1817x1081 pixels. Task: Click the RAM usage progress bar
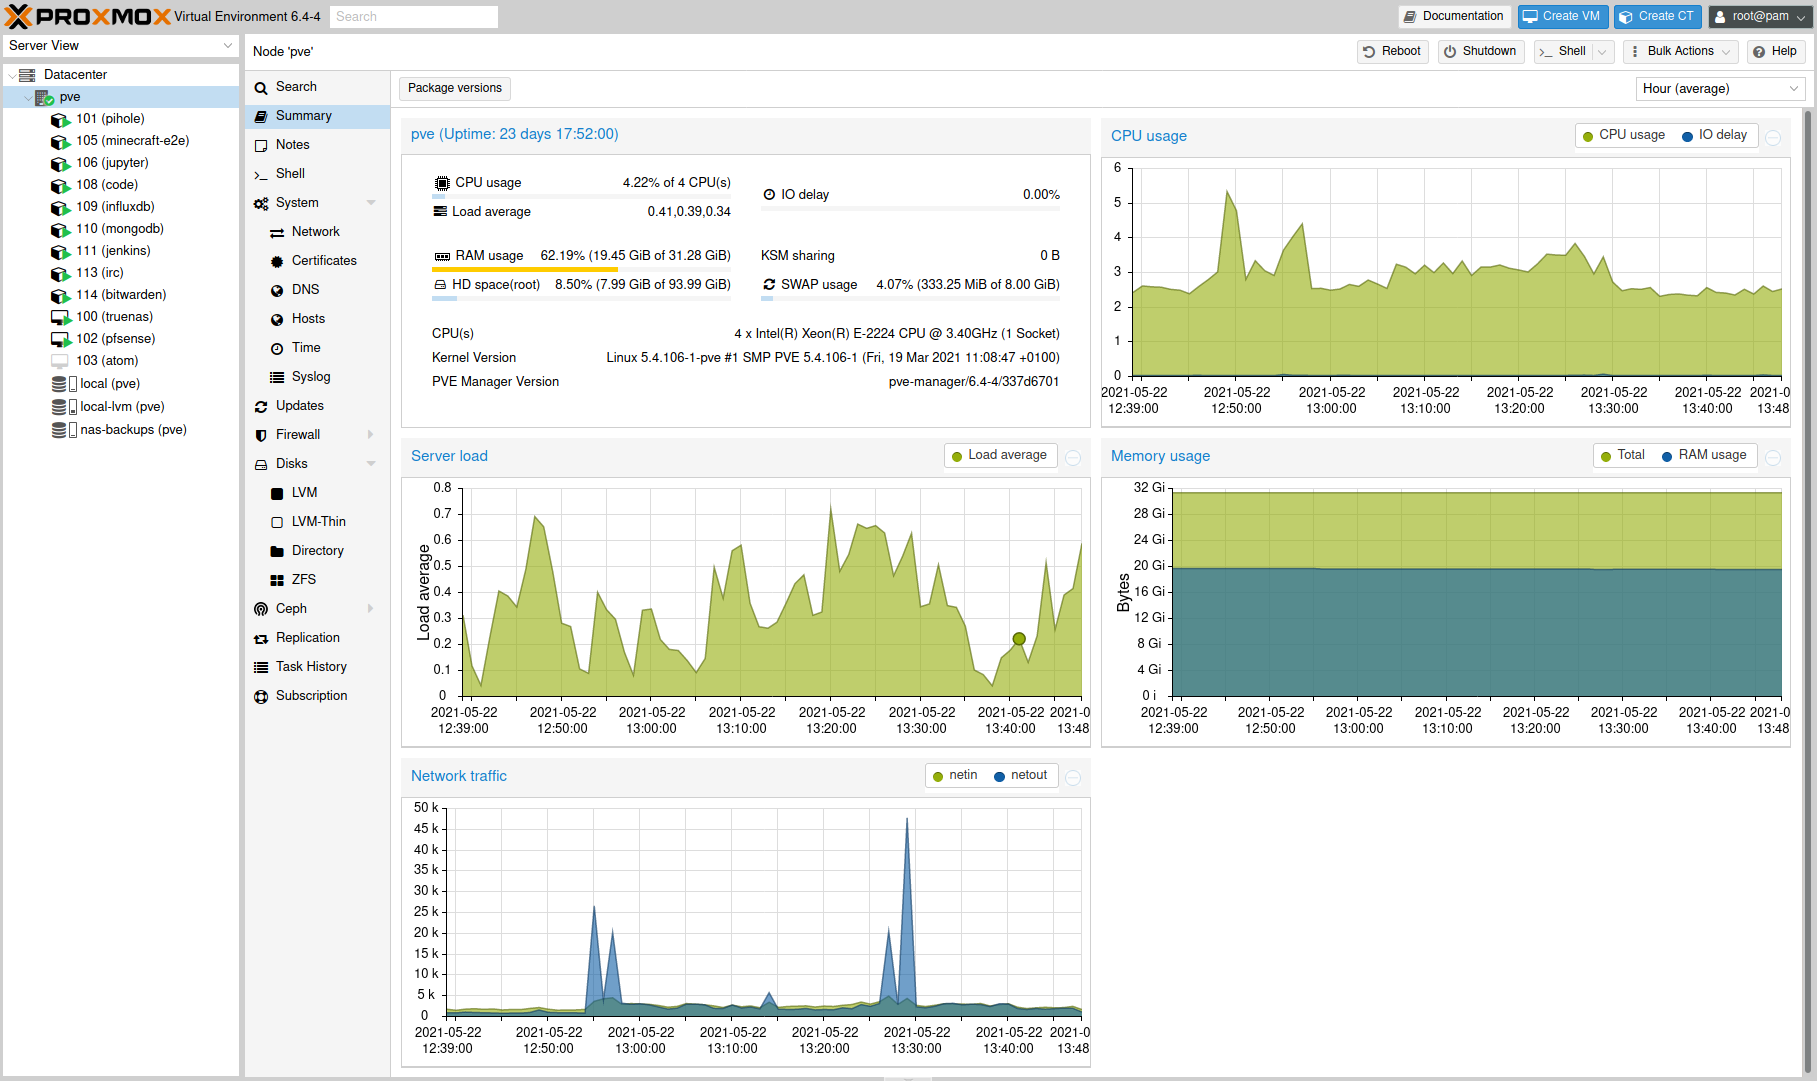tap(581, 270)
